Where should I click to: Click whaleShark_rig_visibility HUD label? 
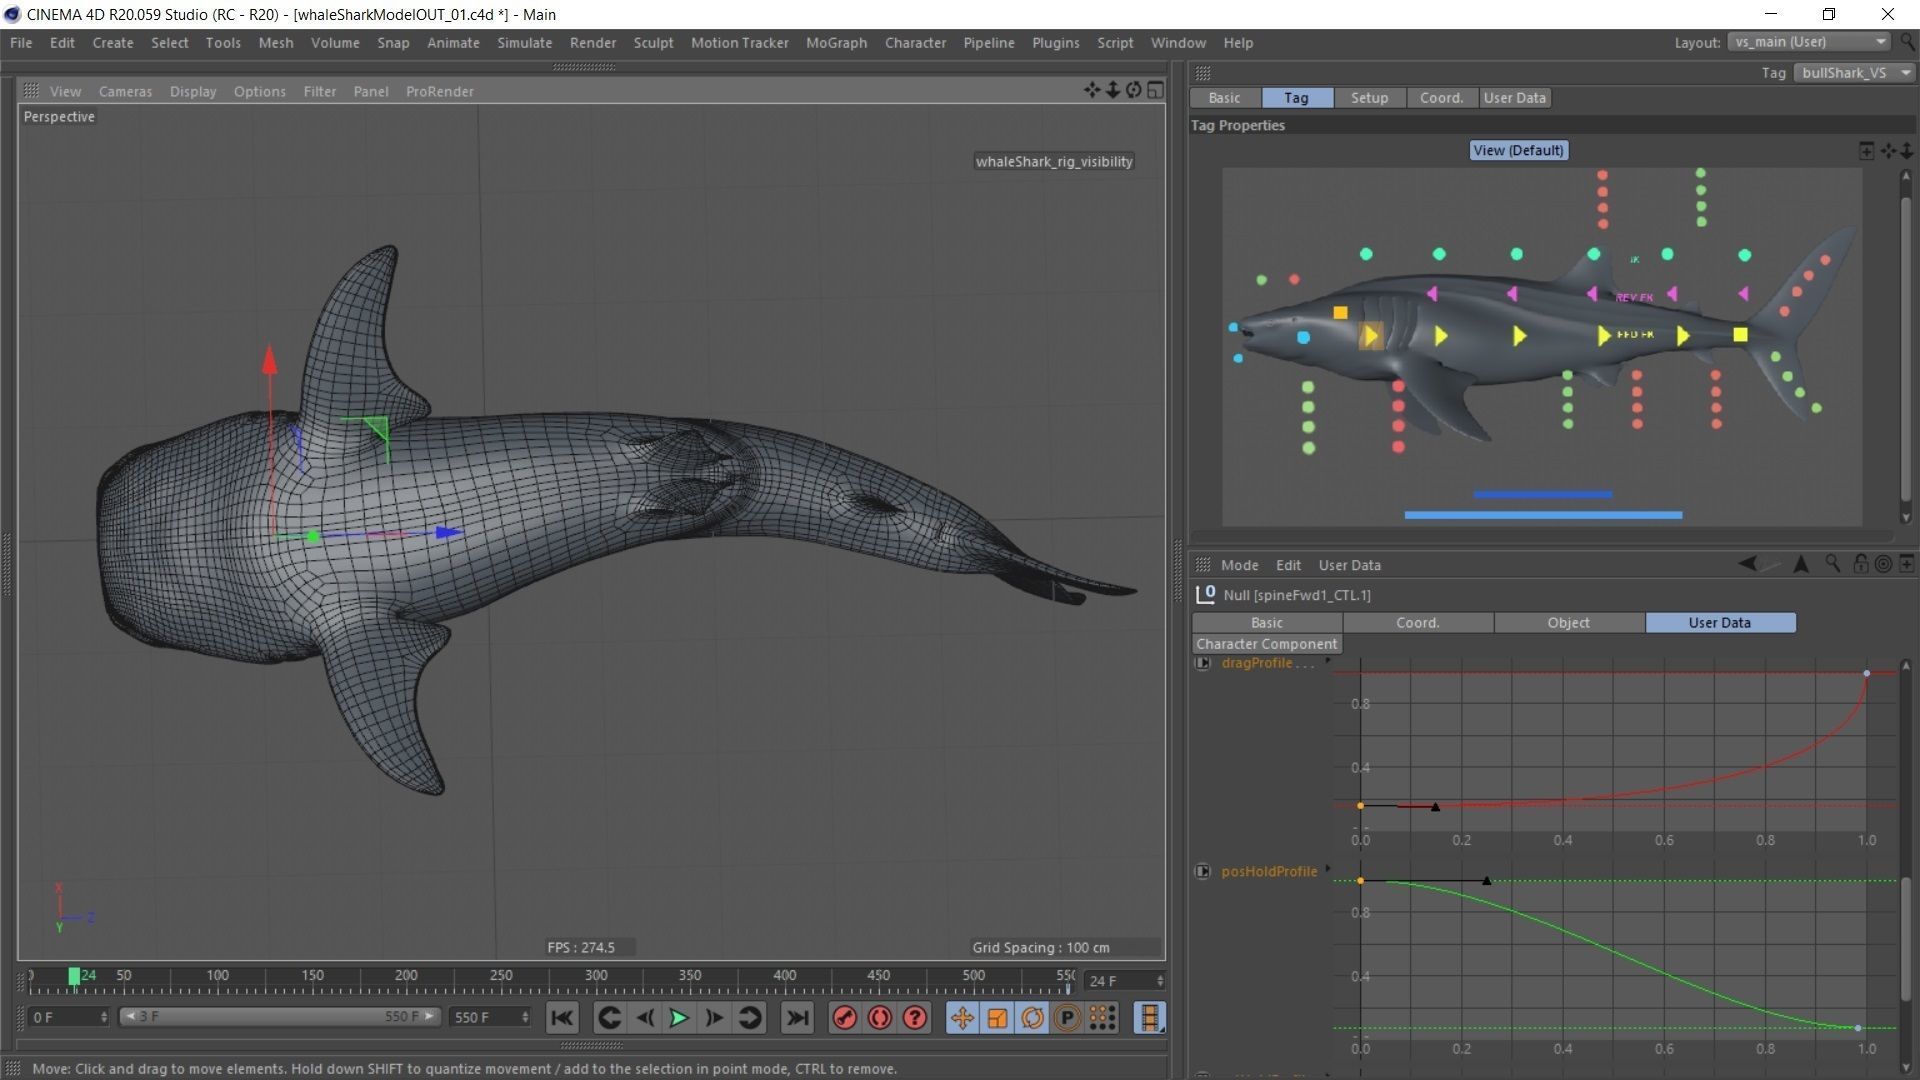pos(1054,161)
